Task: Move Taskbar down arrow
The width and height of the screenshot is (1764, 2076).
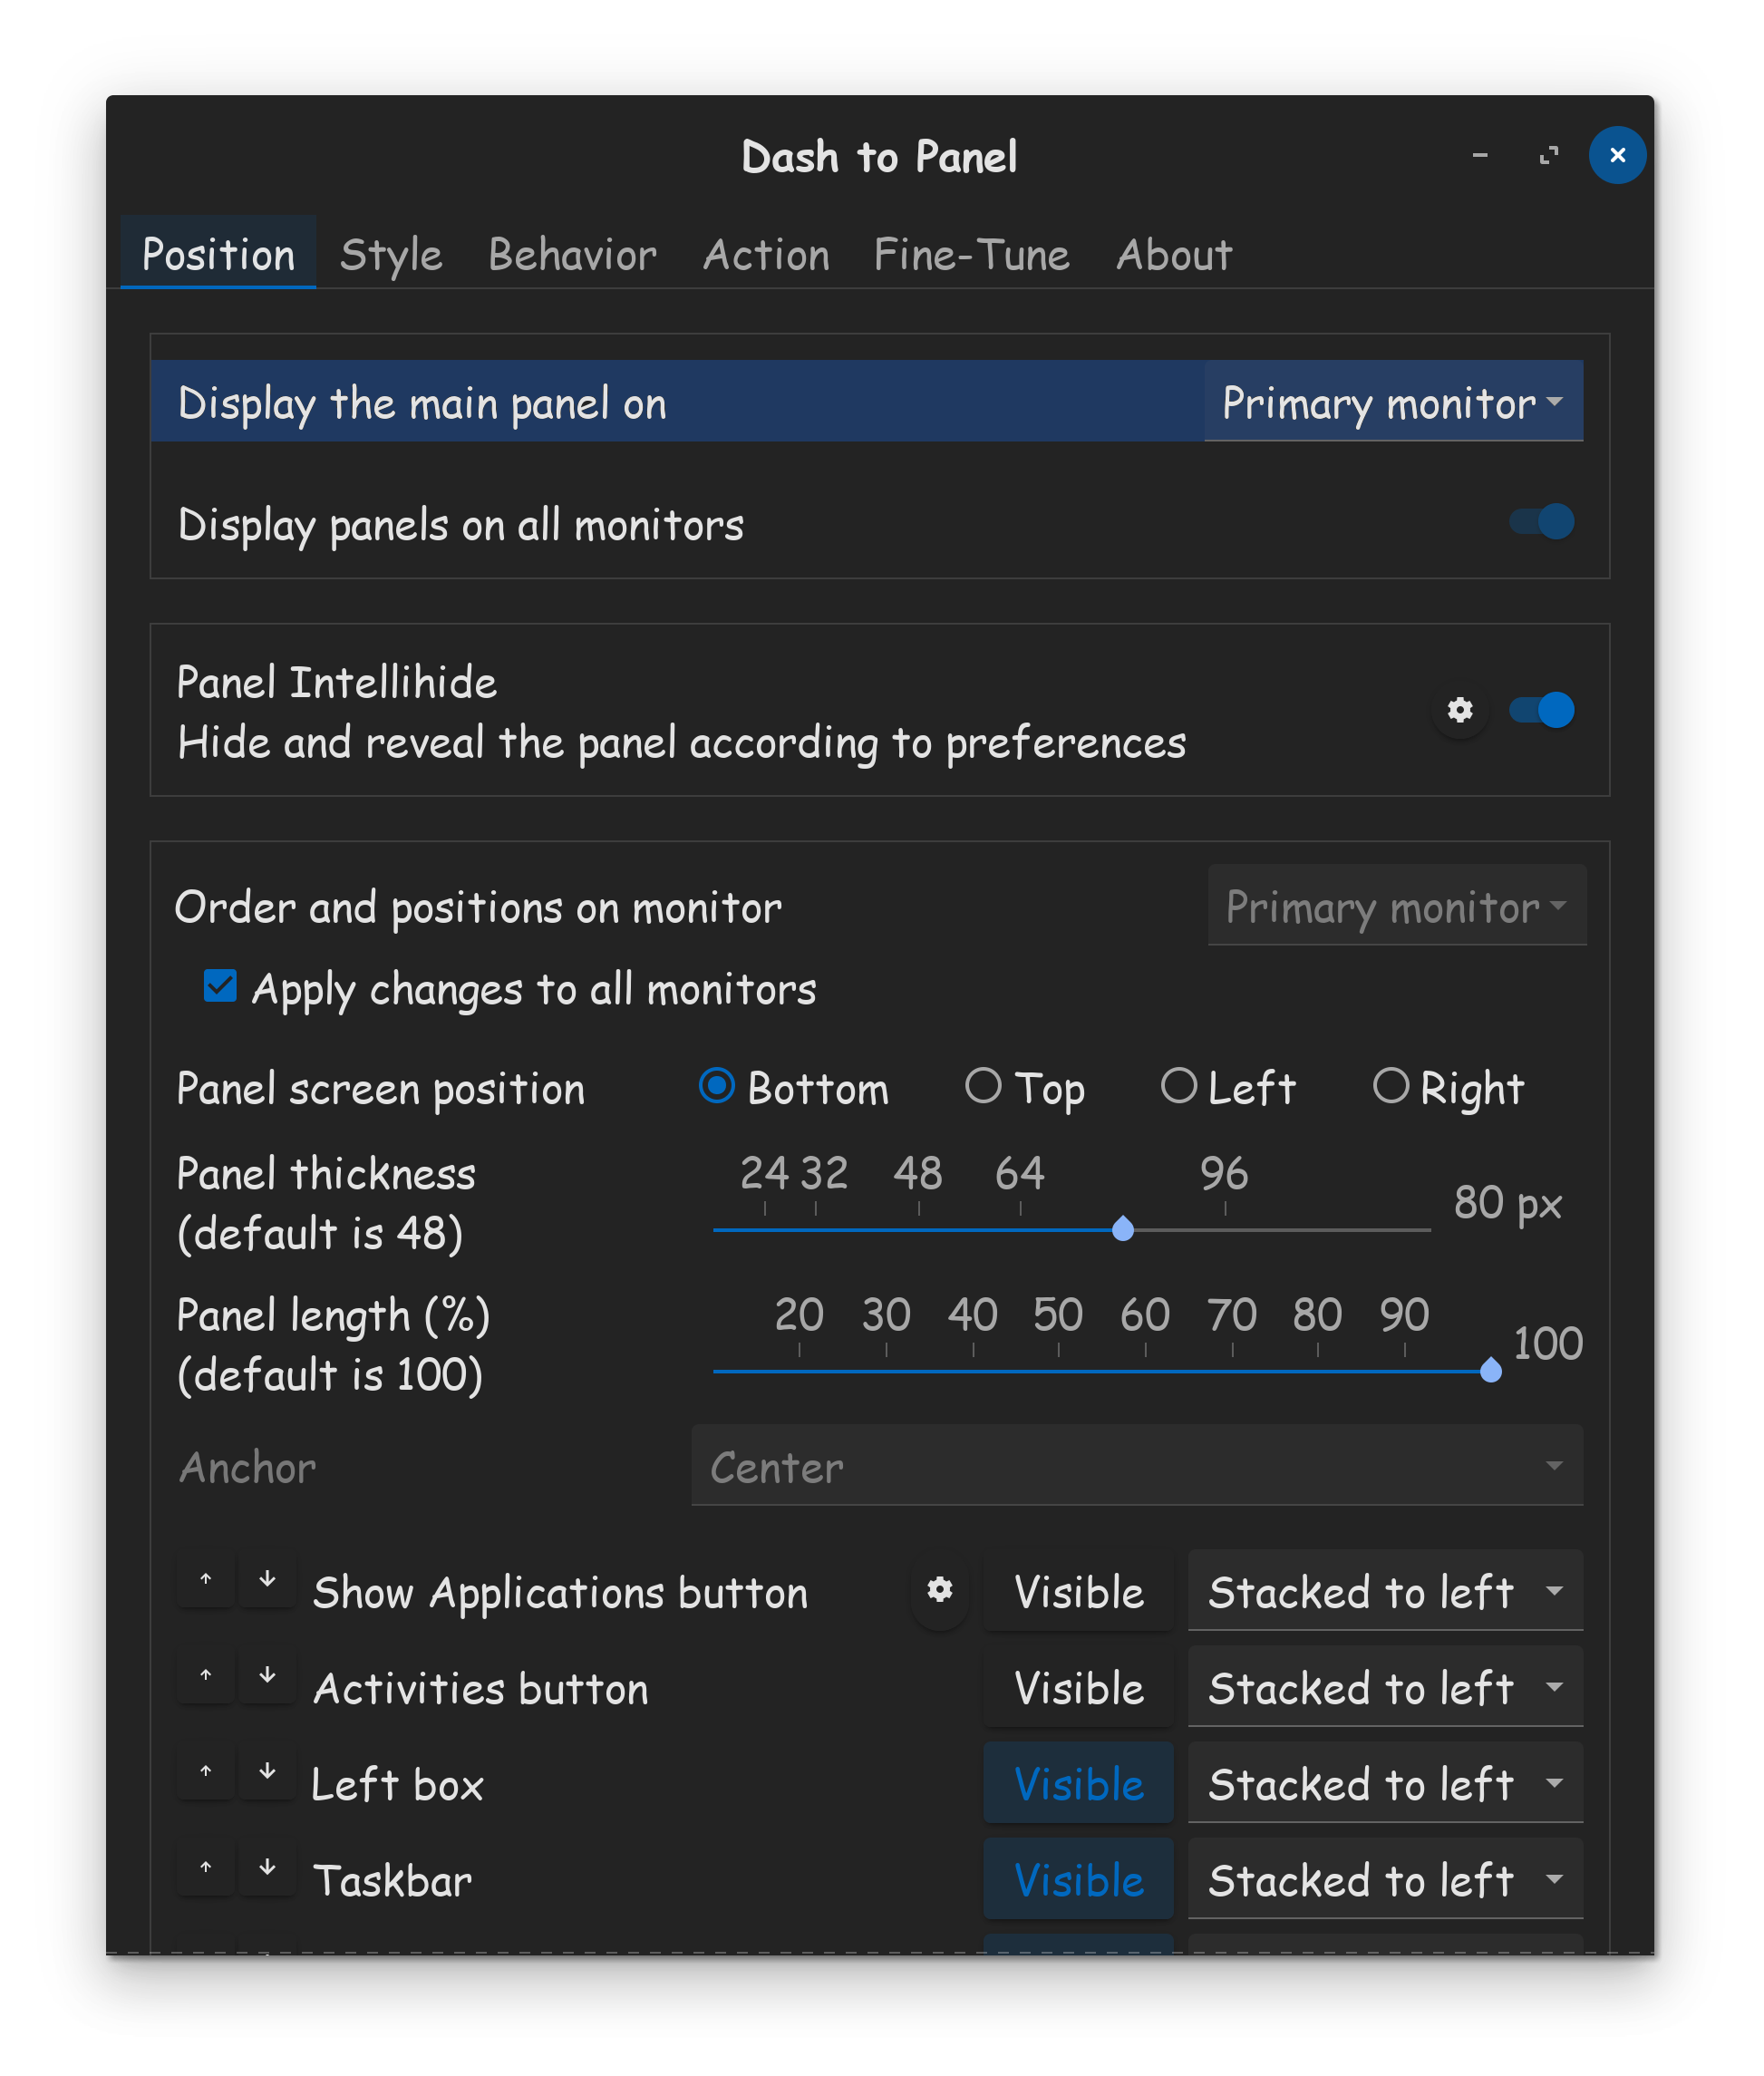Action: [x=267, y=1868]
